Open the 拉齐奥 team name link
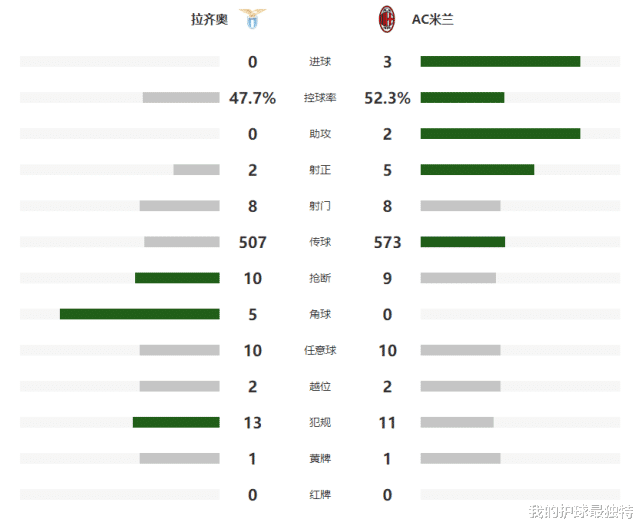This screenshot has height=529, width=641. 211,19
